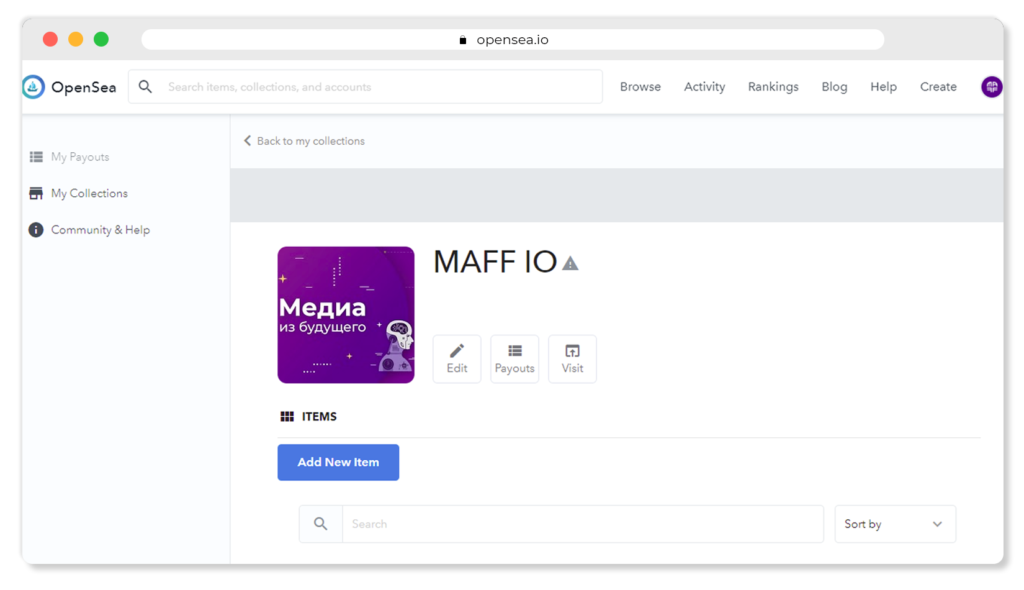The height and width of the screenshot is (590, 1024).
Task: Click the My Collections storefront icon
Action: click(36, 193)
